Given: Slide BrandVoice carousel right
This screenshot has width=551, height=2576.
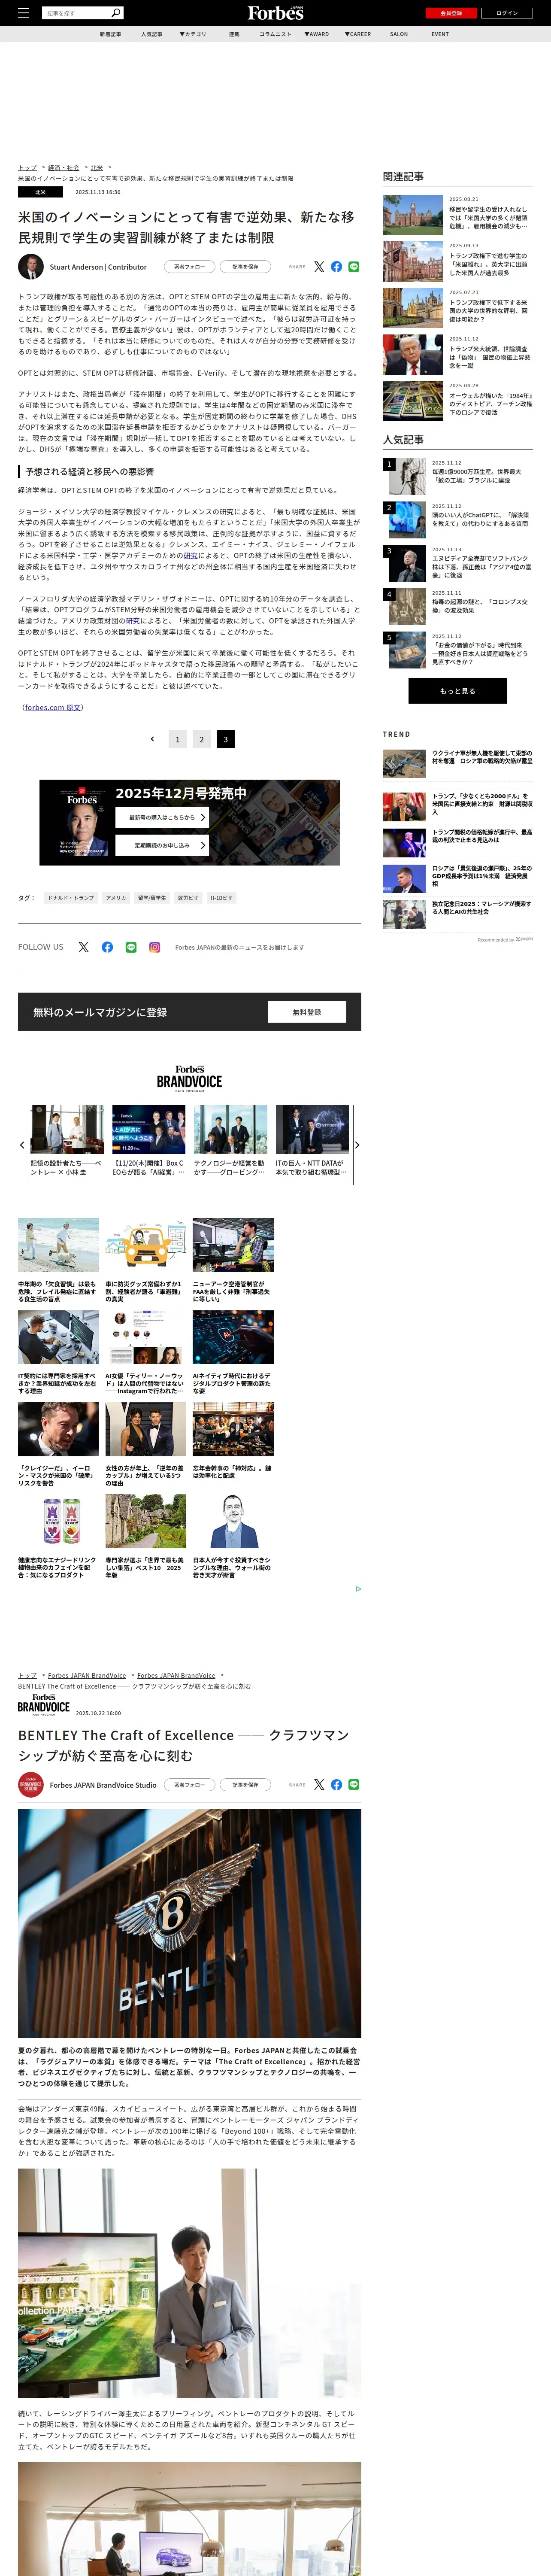Looking at the screenshot, I should coord(357,1145).
